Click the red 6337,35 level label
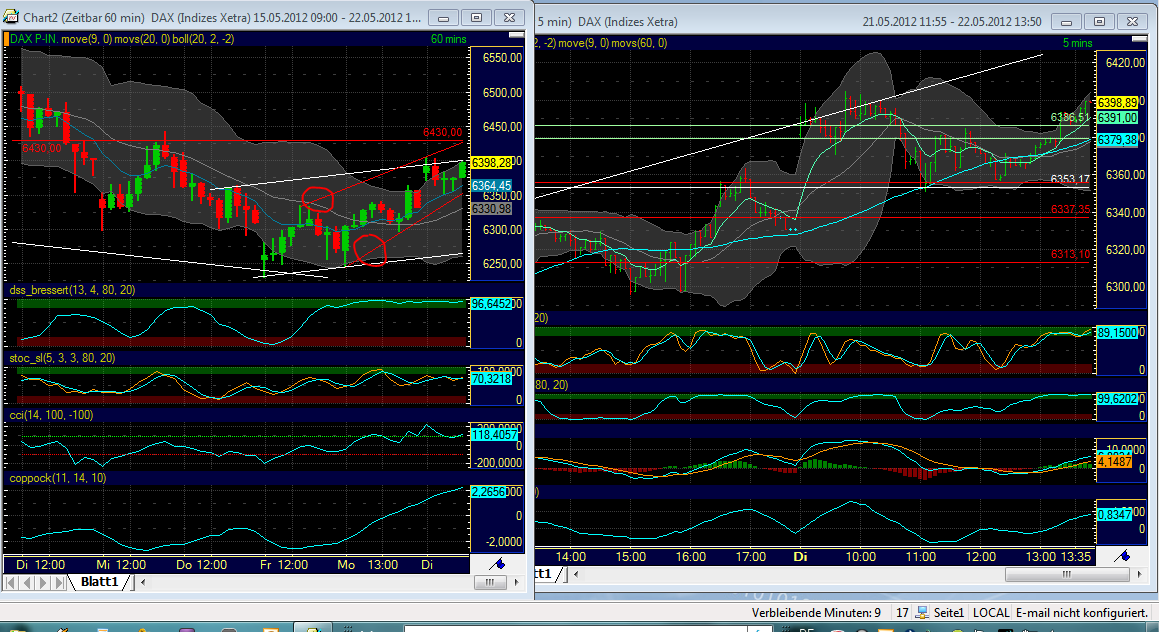This screenshot has height=632, width=1159. pyautogui.click(x=1070, y=210)
